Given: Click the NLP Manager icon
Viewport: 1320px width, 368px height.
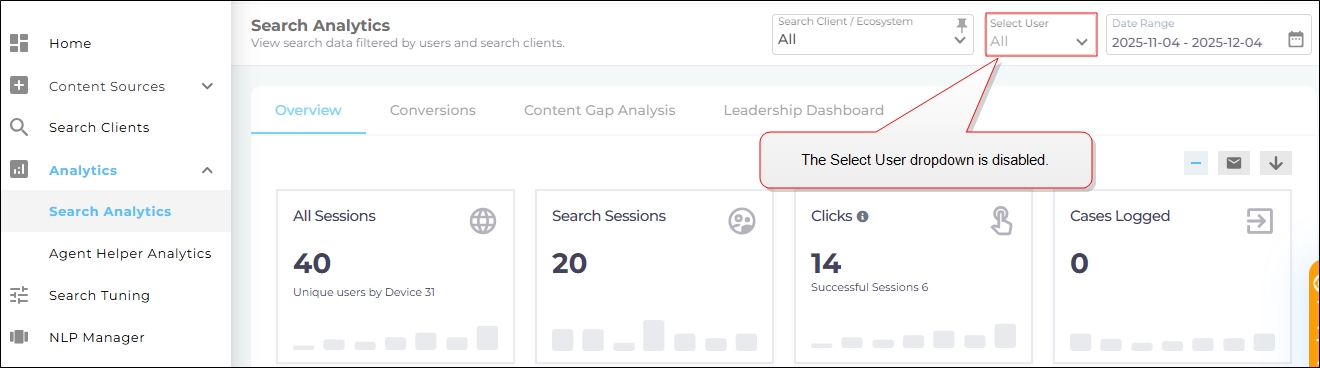Looking at the screenshot, I should 19,337.
